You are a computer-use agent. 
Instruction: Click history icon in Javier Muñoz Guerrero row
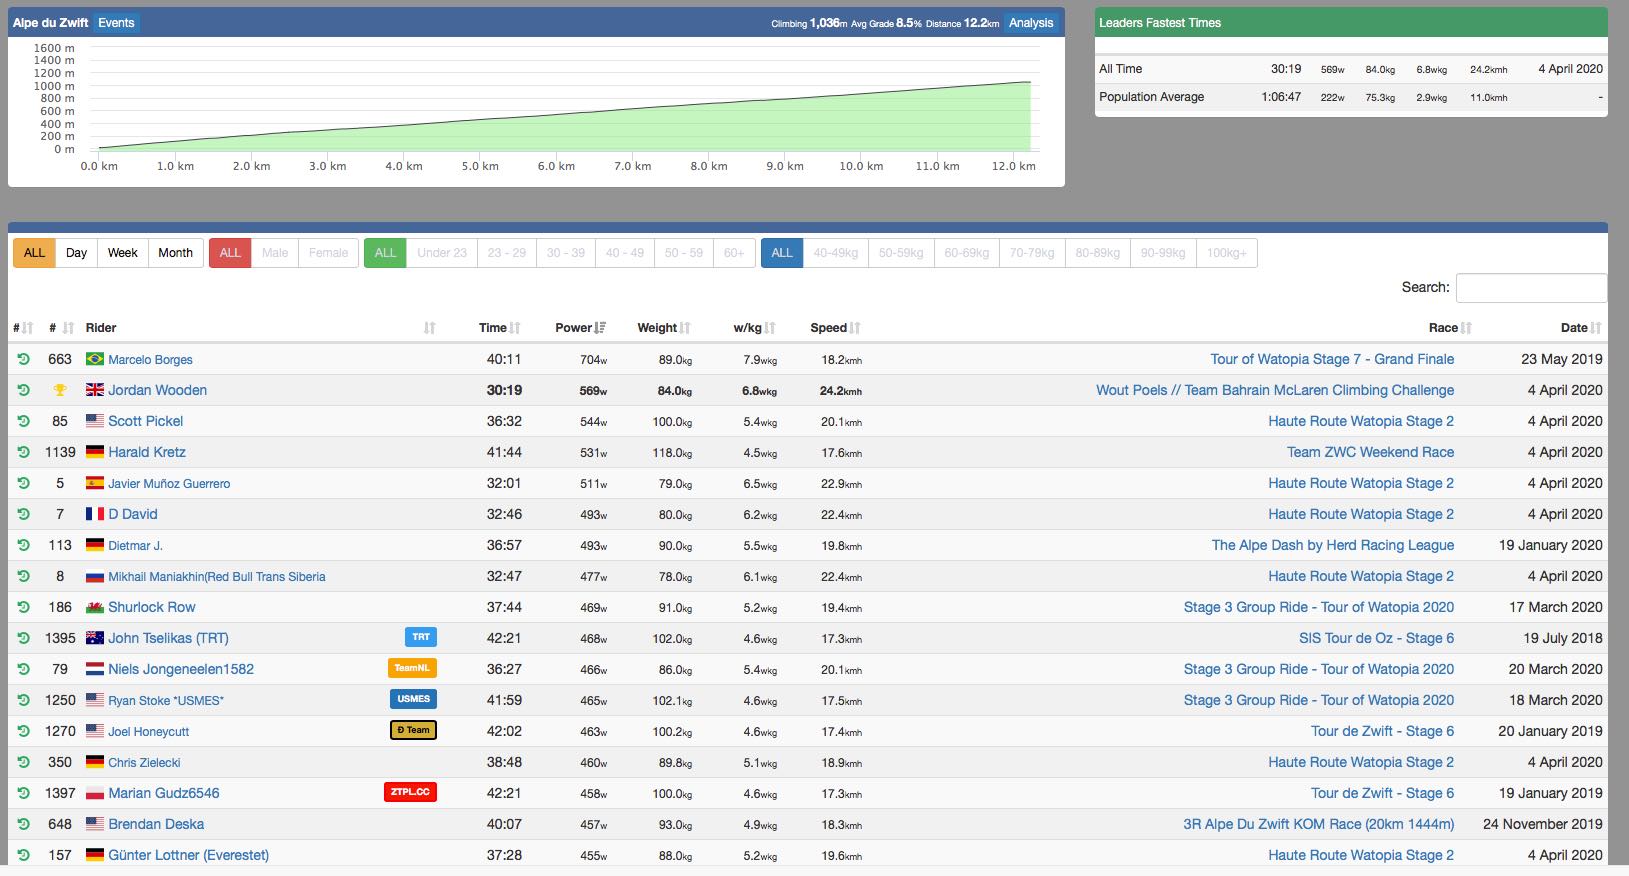23,483
